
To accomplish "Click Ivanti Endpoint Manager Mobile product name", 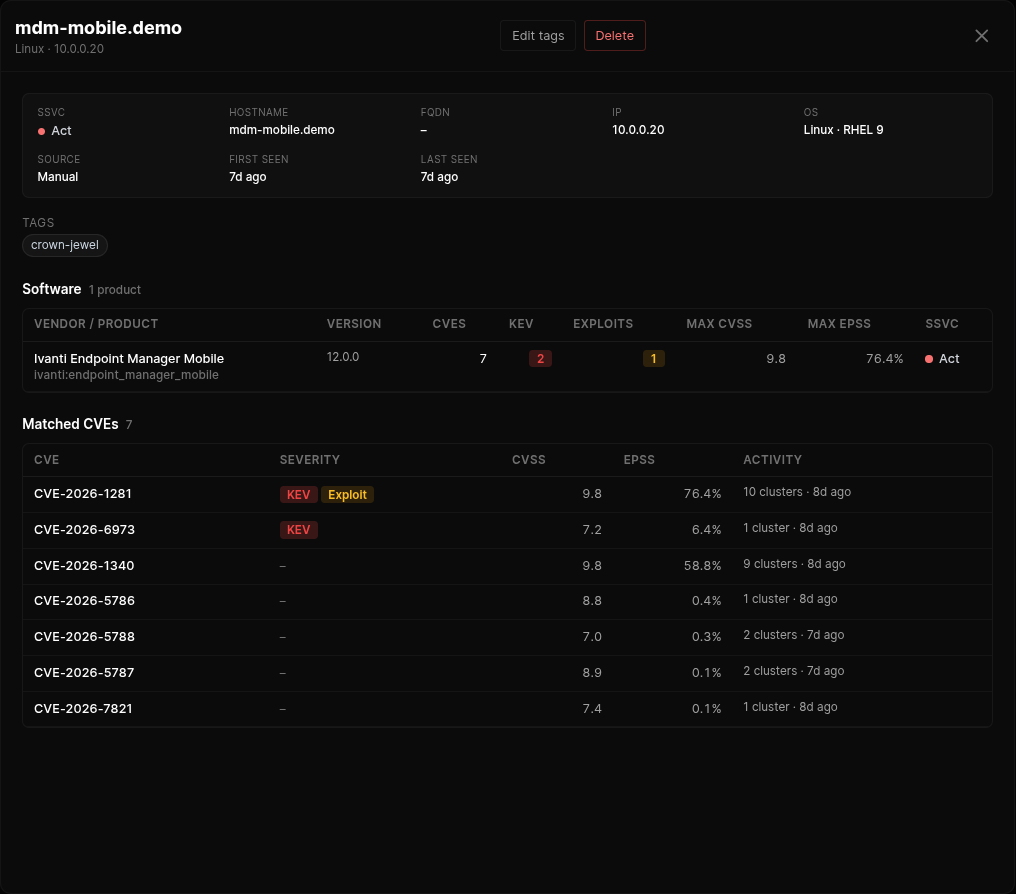I will 129,358.
